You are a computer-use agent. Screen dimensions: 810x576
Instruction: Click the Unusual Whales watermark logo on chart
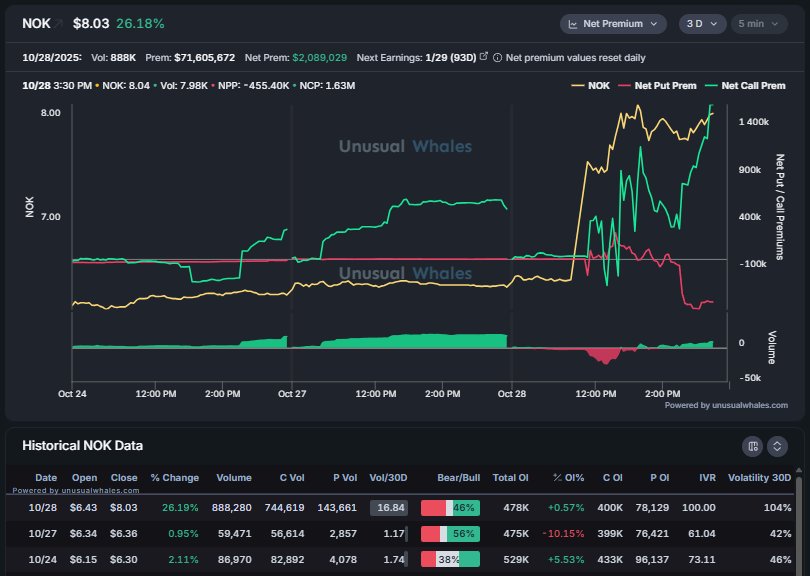405,146
